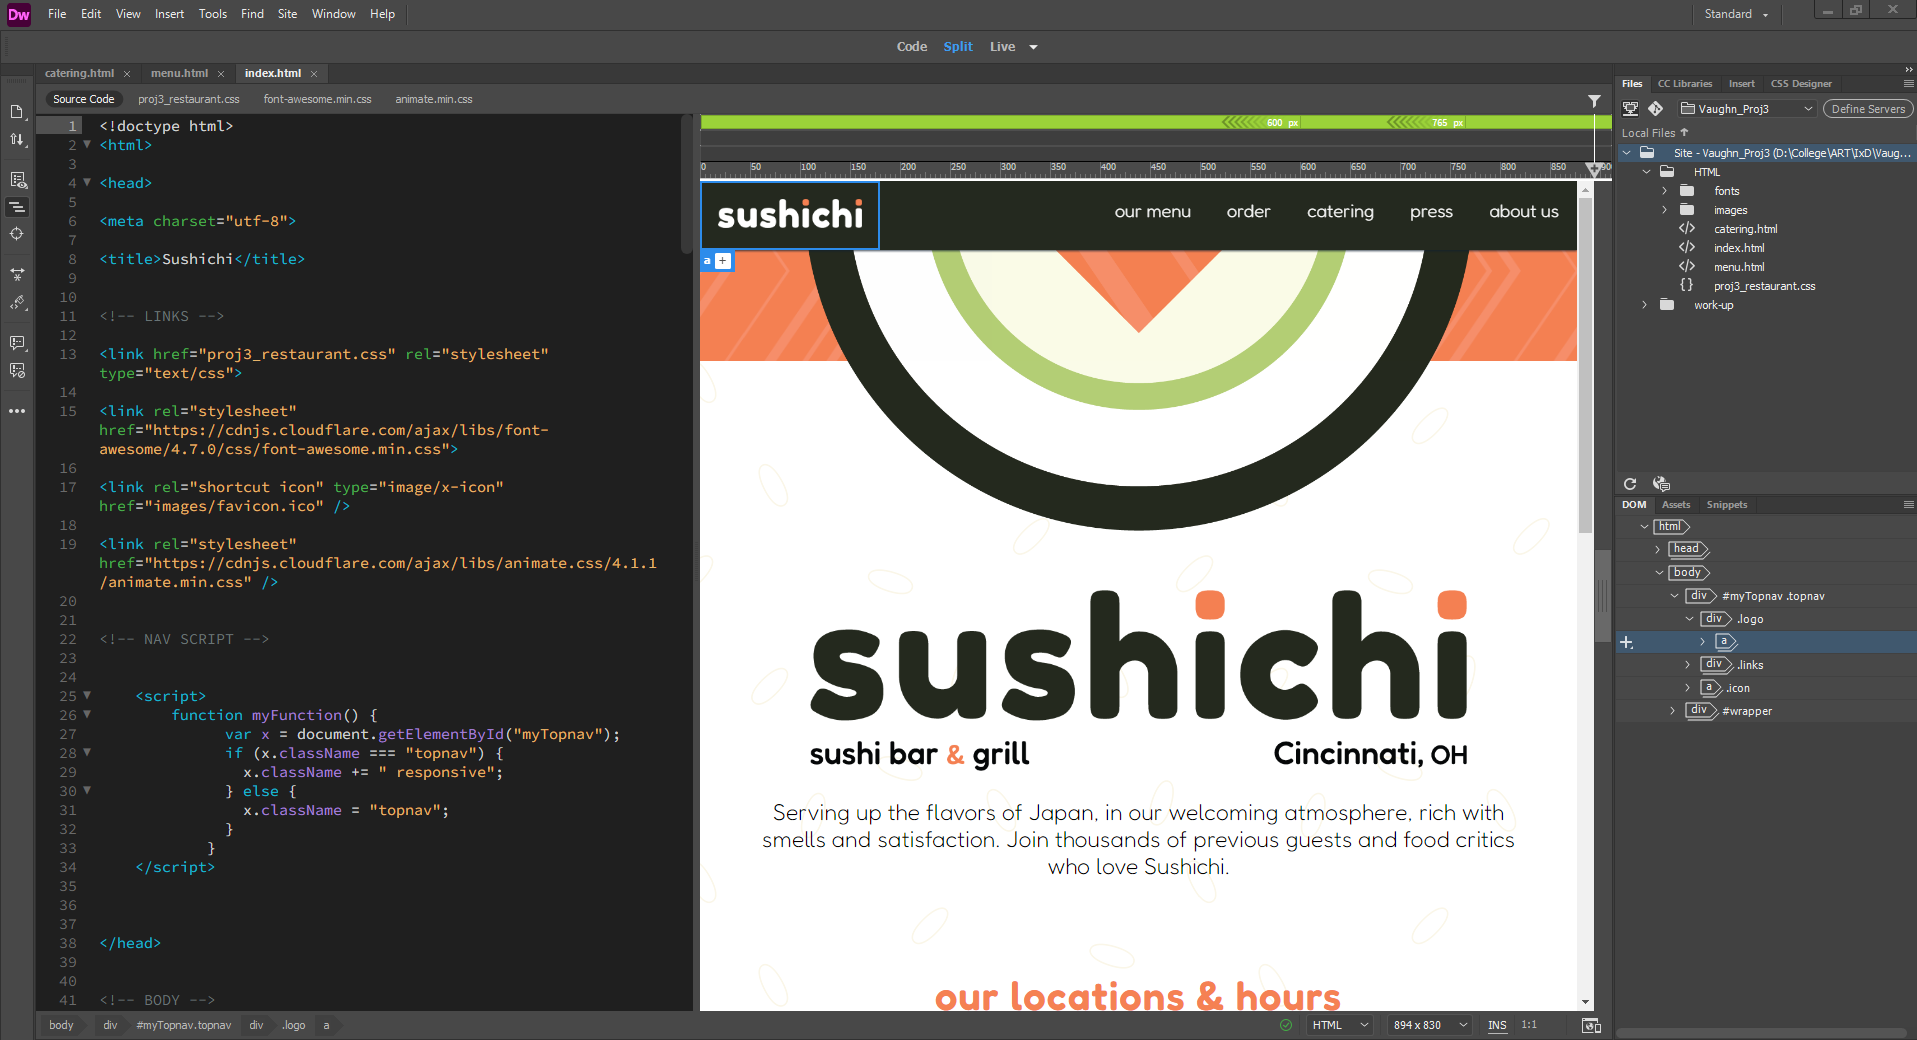Click the Open Documents icon in left toolbar
This screenshot has width=1917, height=1040.
17,112
